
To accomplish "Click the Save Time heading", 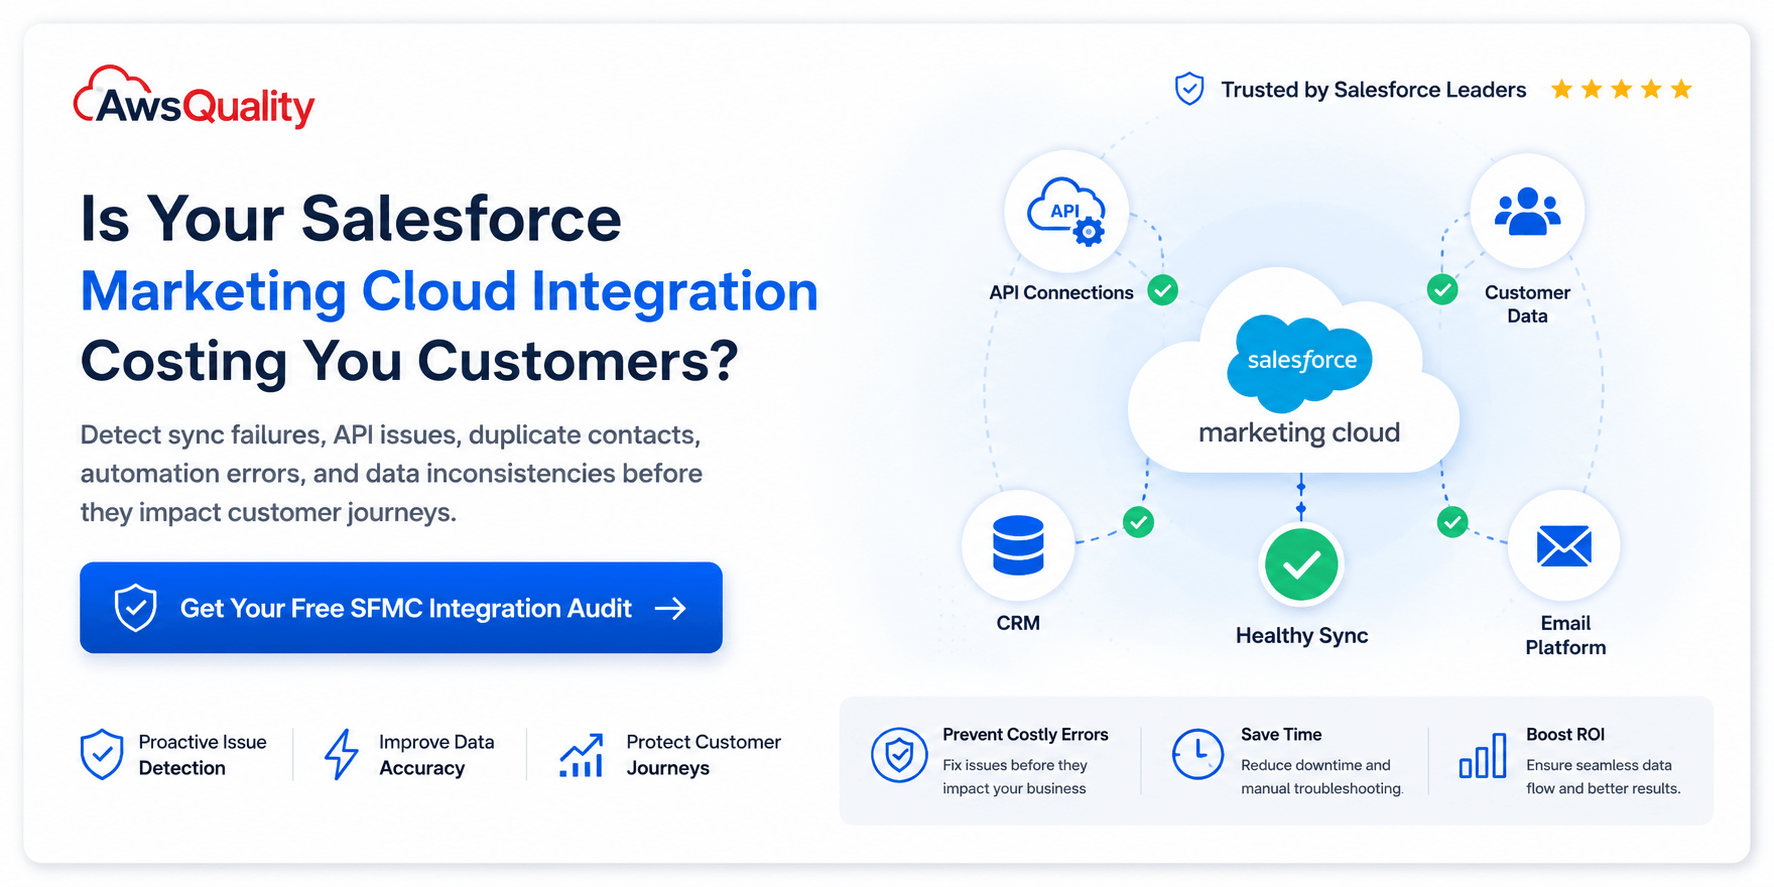I will pyautogui.click(x=1281, y=735).
